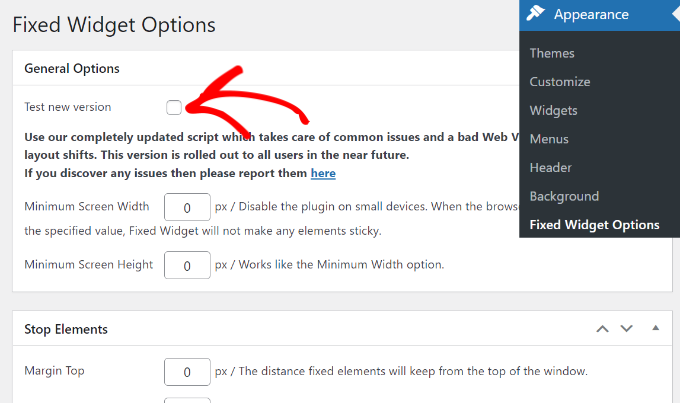This screenshot has height=403, width=680.
Task: Click the "Test new version" label text
Action: [x=68, y=107]
